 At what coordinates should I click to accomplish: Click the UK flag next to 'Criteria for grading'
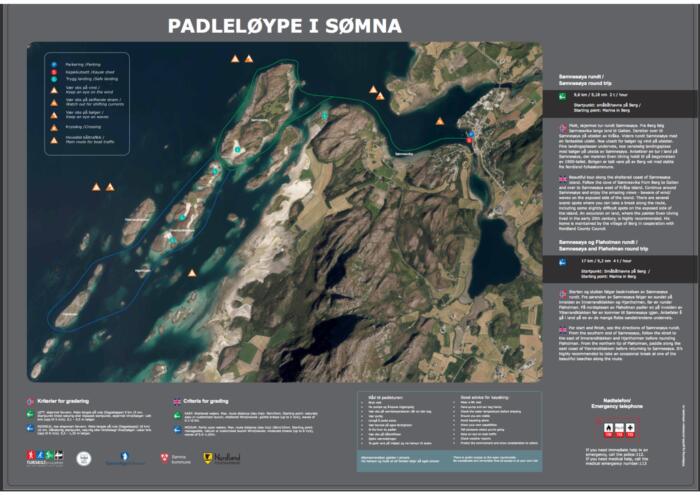click(177, 402)
